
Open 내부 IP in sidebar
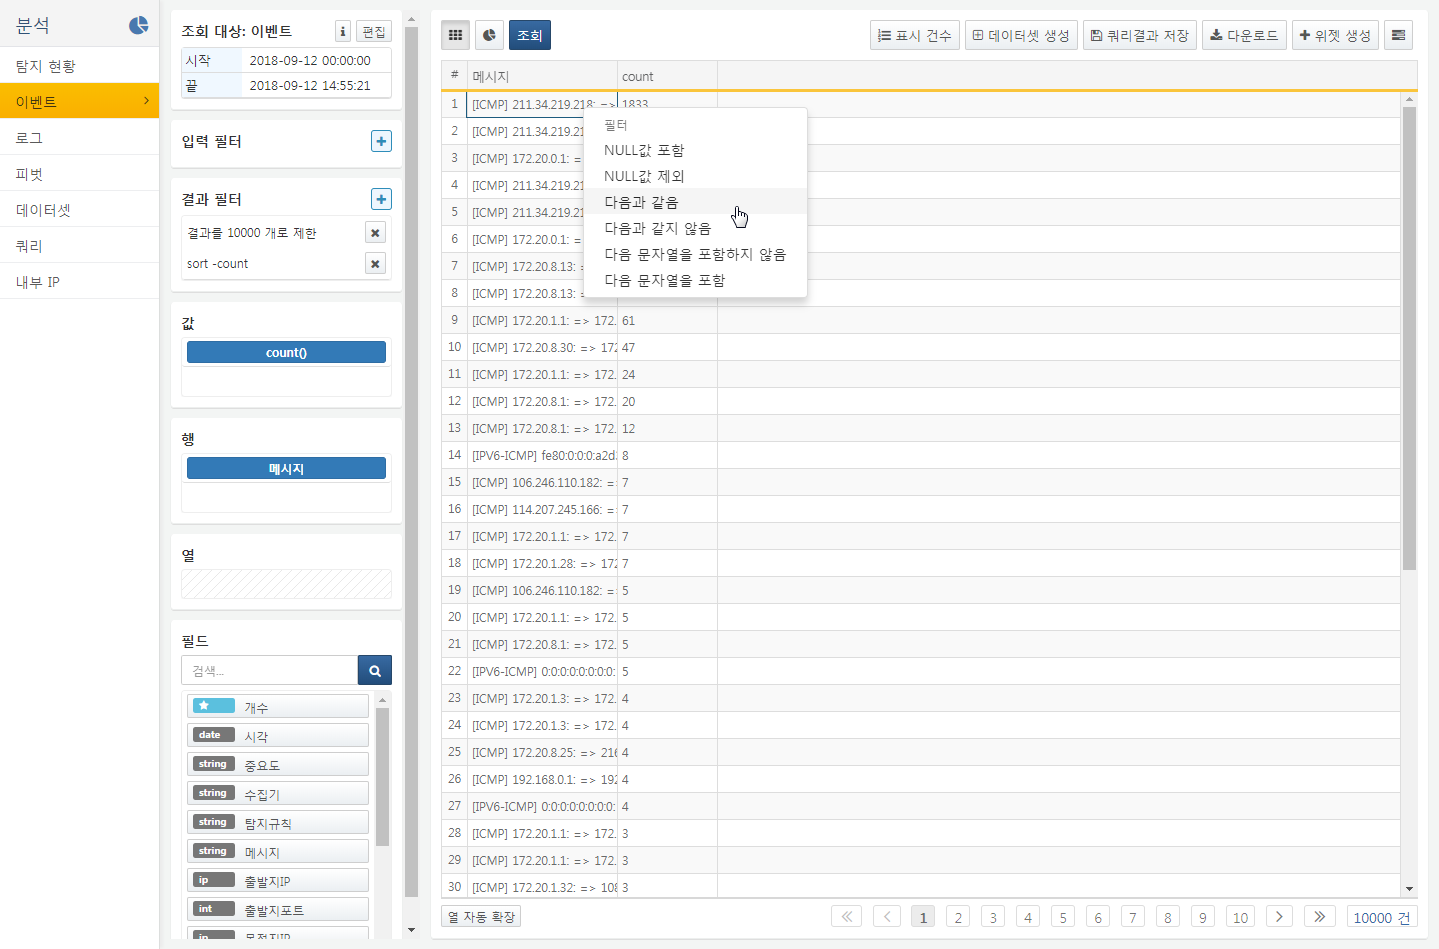(79, 281)
